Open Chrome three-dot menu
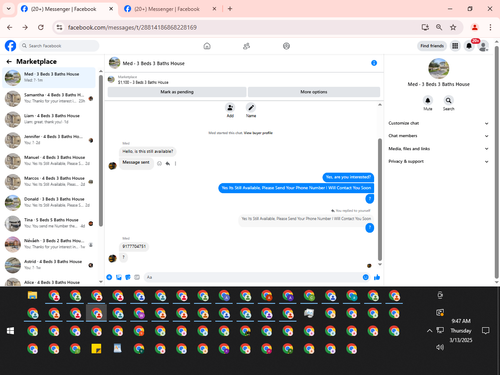This screenshot has width=500, height=375. (x=490, y=27)
